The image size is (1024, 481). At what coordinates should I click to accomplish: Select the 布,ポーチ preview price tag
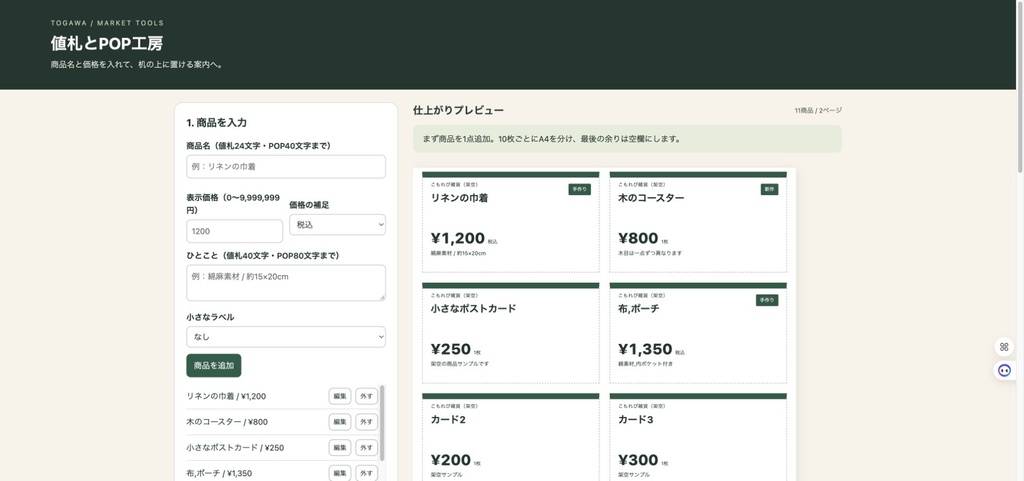click(x=698, y=333)
